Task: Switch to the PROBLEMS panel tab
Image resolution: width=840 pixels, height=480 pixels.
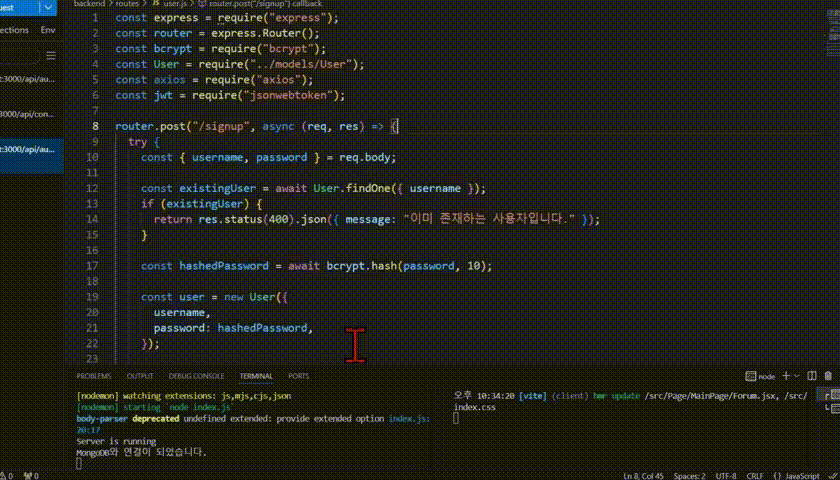Action: [x=94, y=376]
